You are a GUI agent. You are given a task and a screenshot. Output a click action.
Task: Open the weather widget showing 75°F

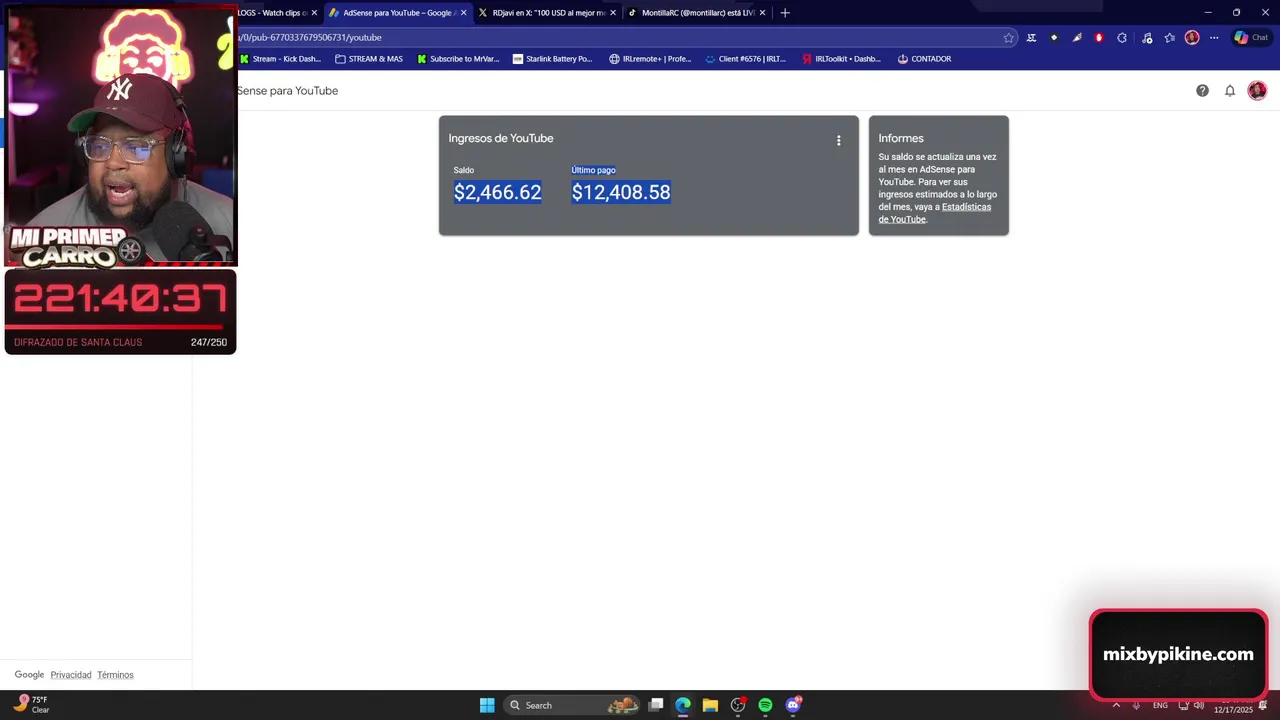pyautogui.click(x=31, y=704)
